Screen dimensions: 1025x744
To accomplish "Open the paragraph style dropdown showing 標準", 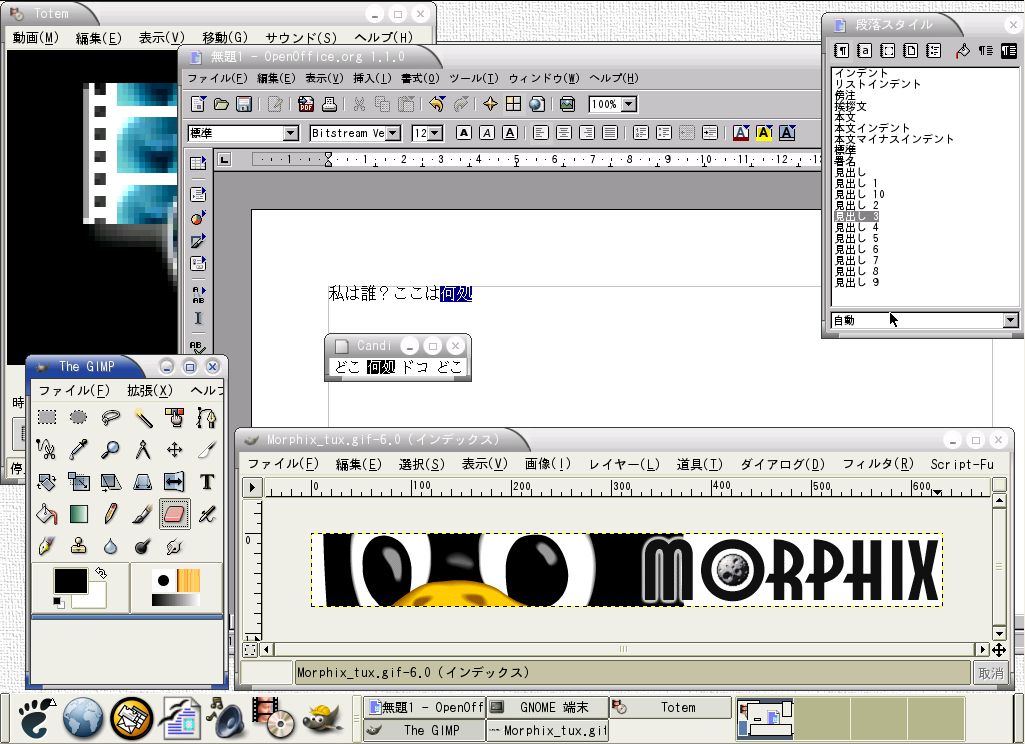I will pos(290,133).
